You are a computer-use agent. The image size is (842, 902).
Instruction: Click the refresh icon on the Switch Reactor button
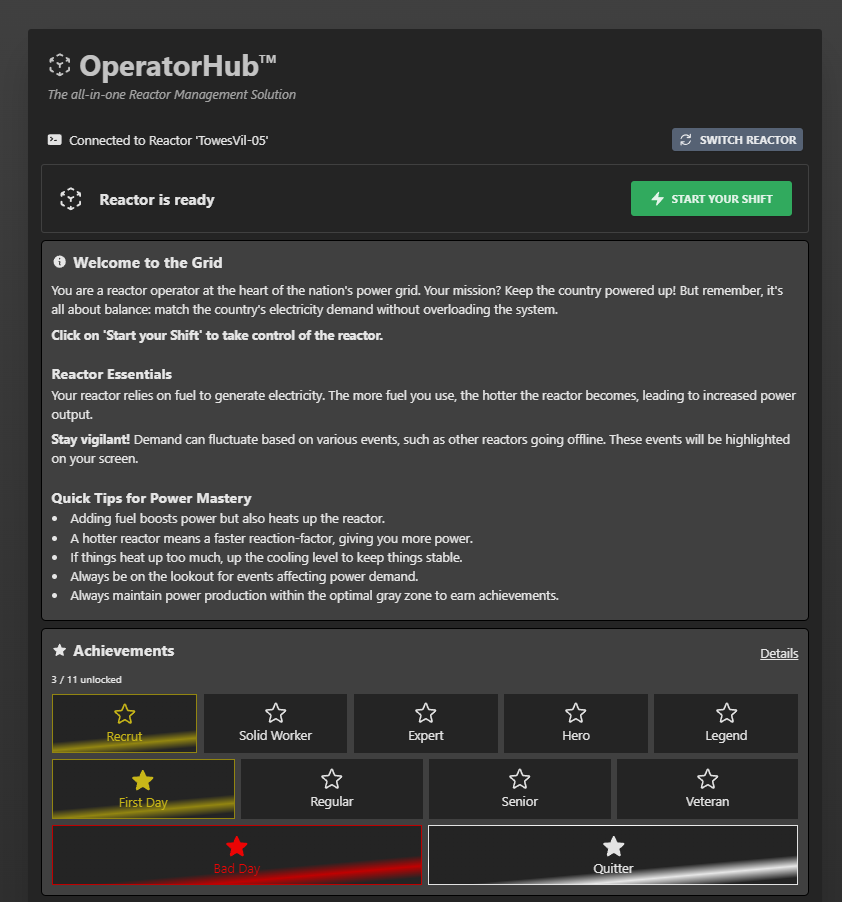point(685,139)
